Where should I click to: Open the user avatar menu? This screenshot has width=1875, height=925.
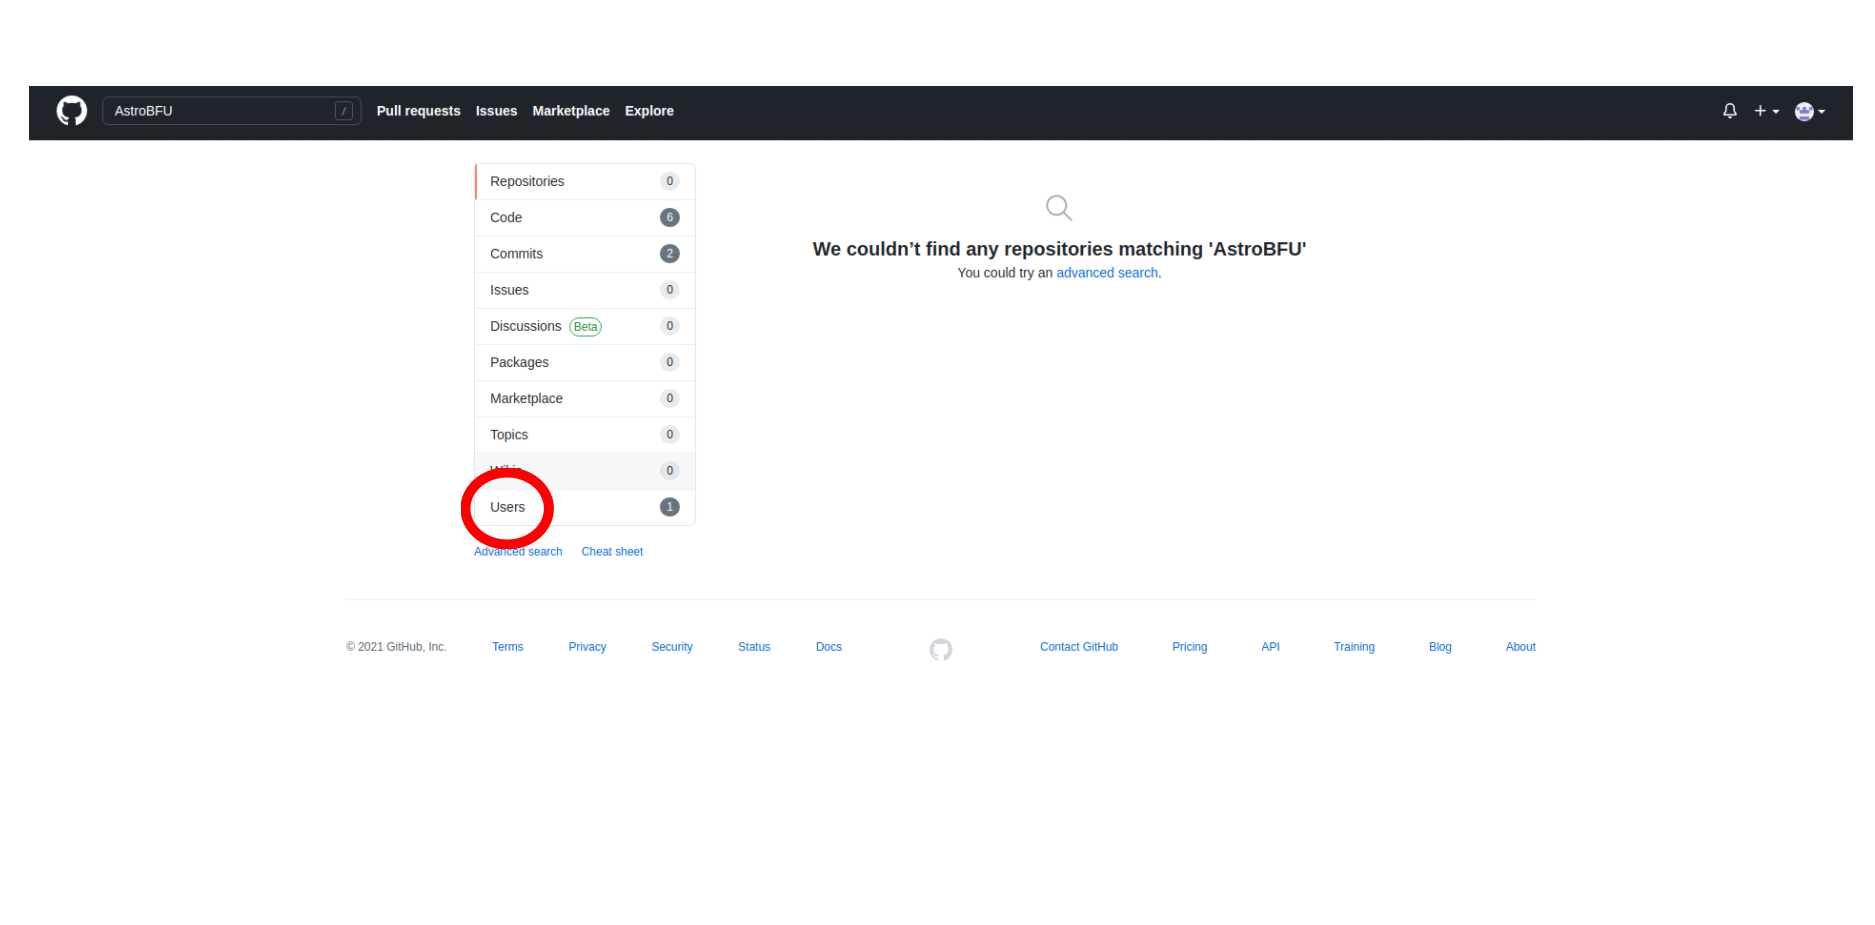coord(1810,111)
